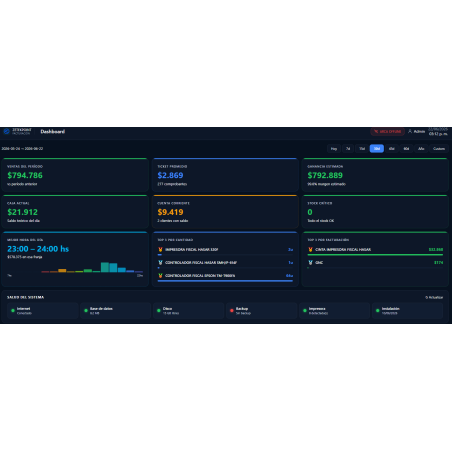Select the Año period filter
Viewport: 452px width, 452px height.
[421, 149]
